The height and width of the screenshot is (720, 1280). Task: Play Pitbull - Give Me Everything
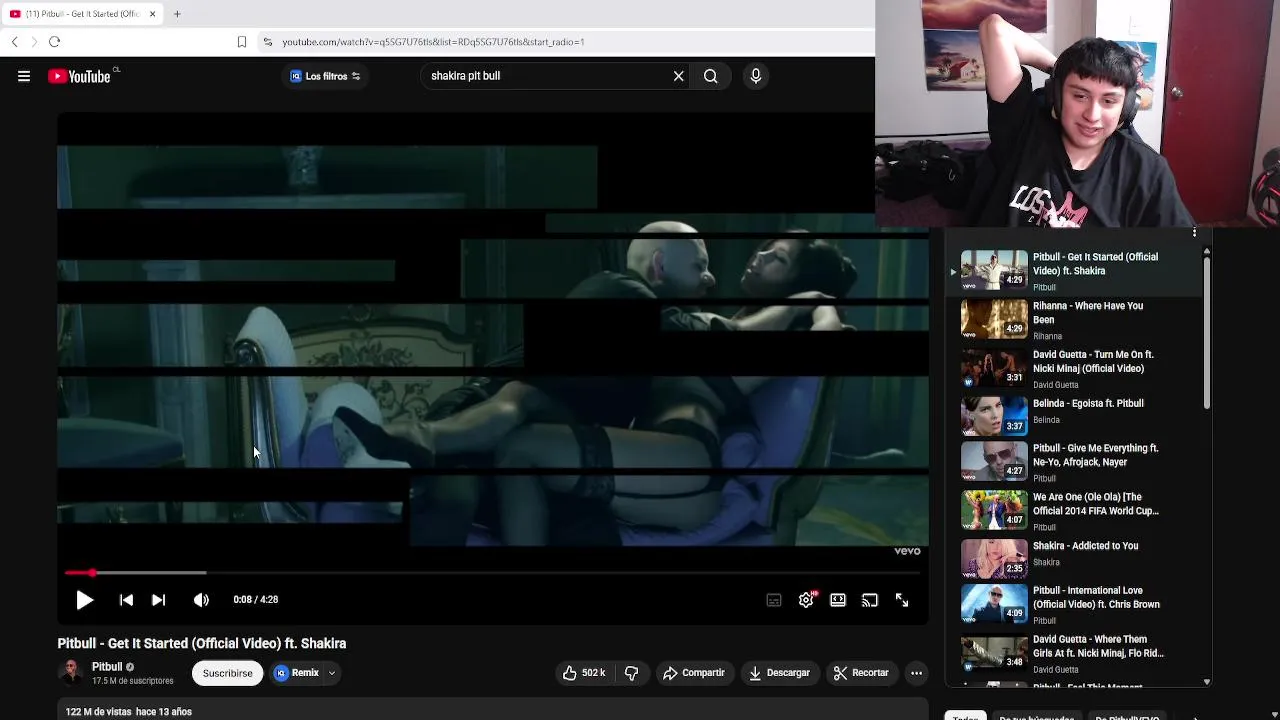[x=1073, y=462]
